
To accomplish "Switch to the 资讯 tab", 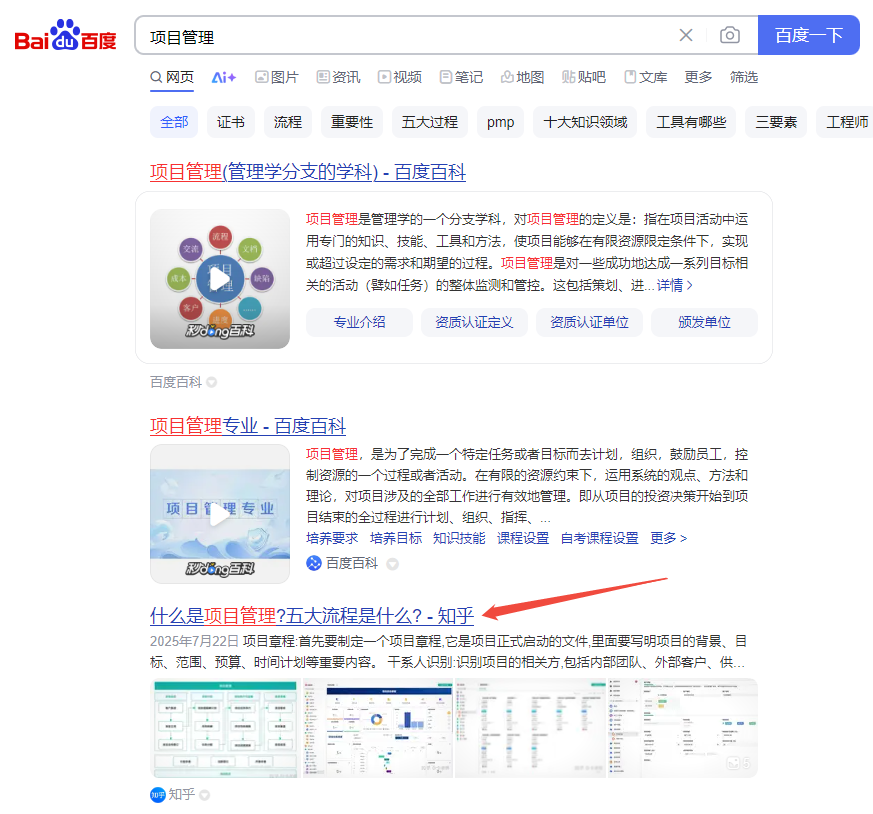I will (x=339, y=77).
